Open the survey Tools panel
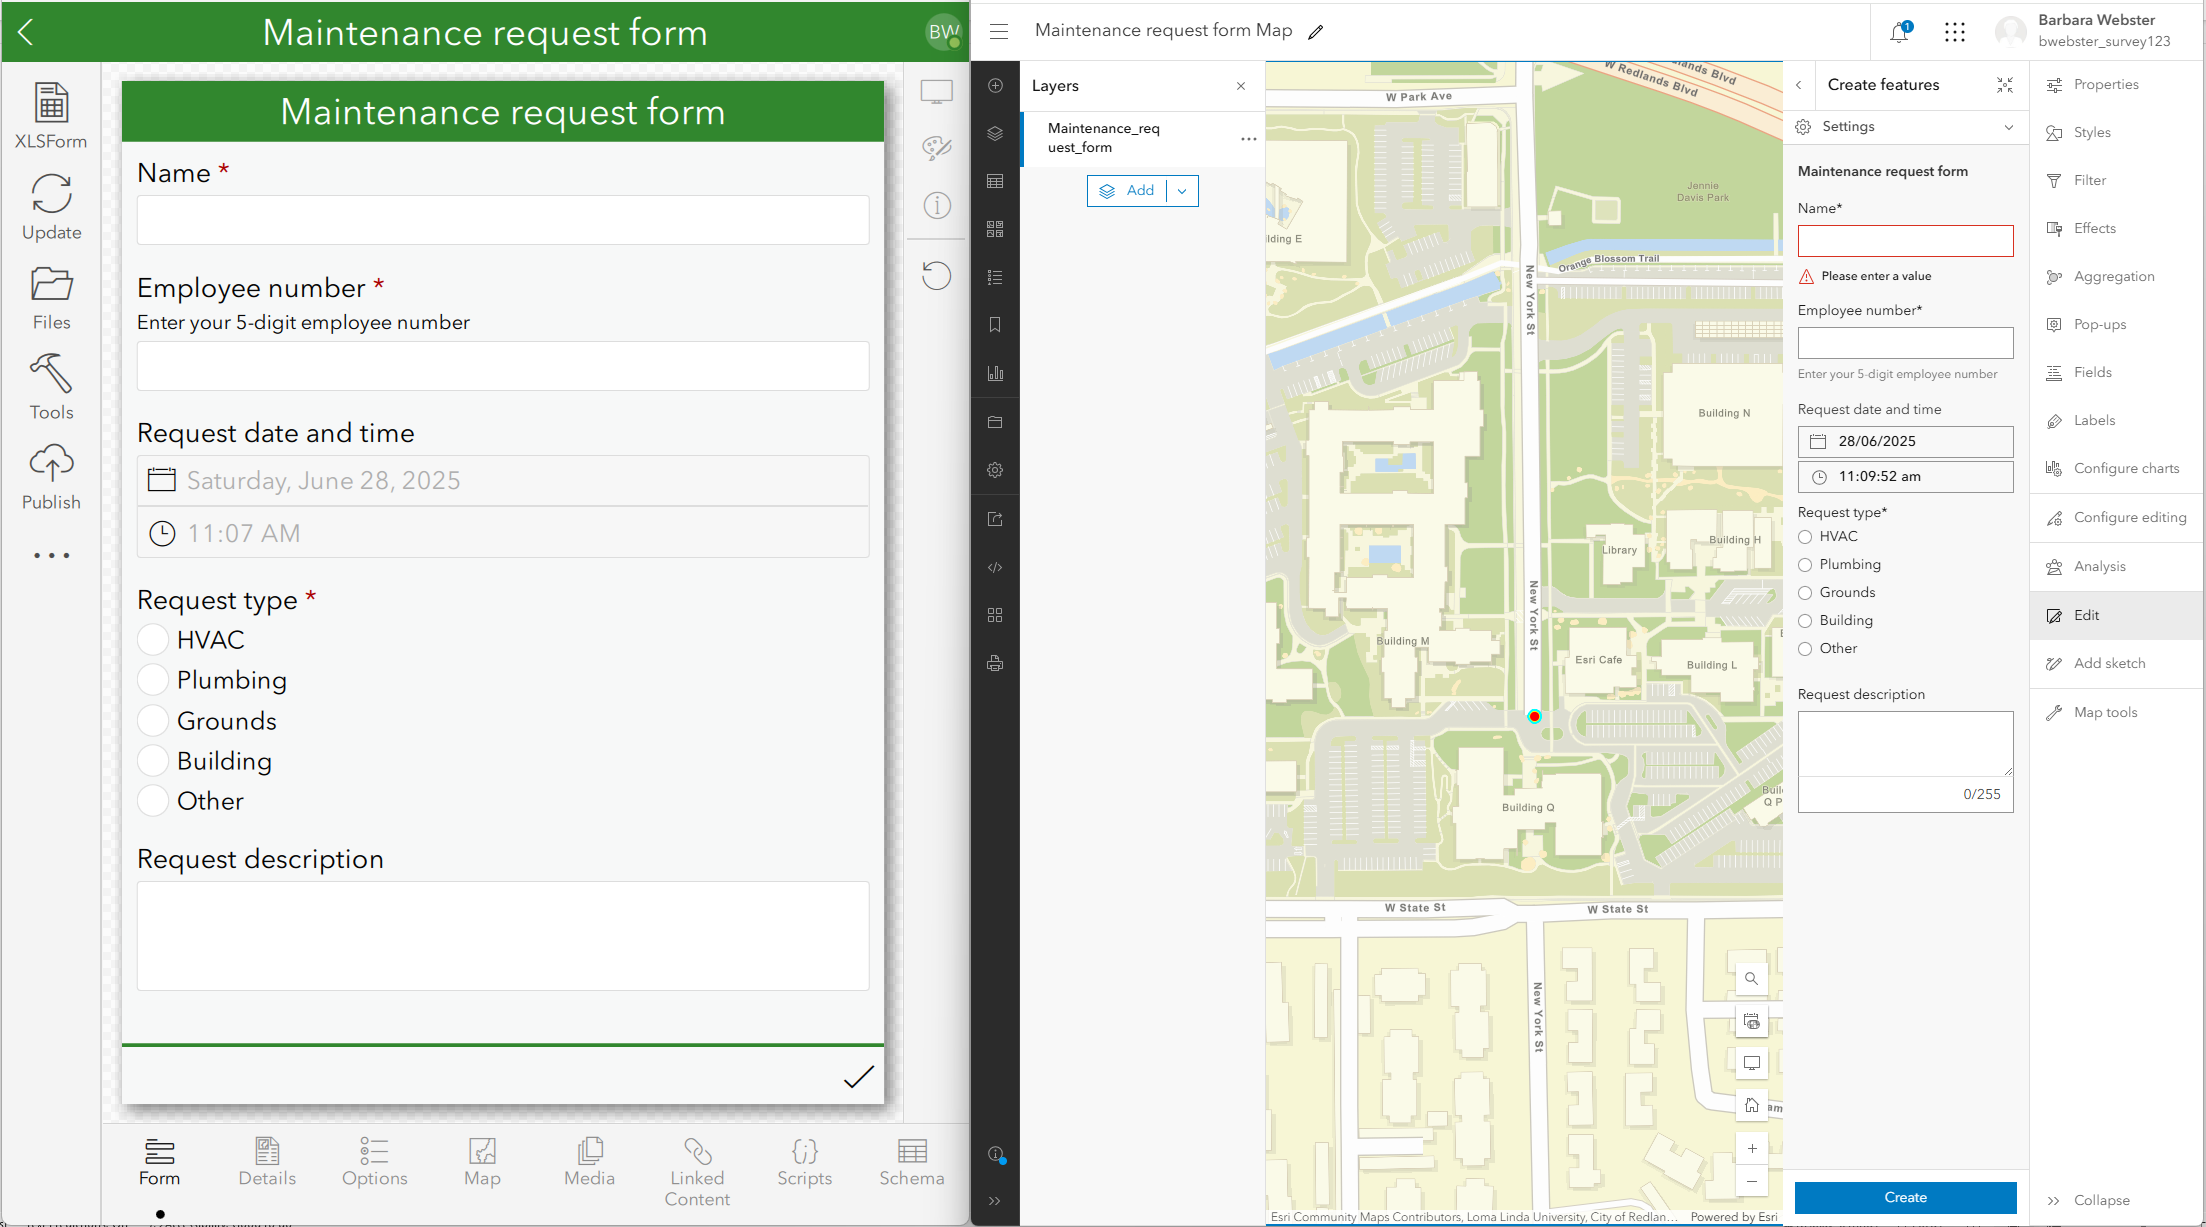The width and height of the screenshot is (2206, 1227). point(51,385)
